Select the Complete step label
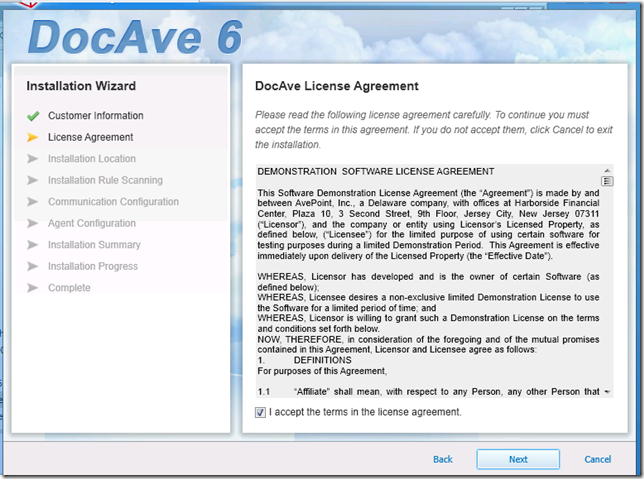The image size is (644, 479). pyautogui.click(x=69, y=288)
